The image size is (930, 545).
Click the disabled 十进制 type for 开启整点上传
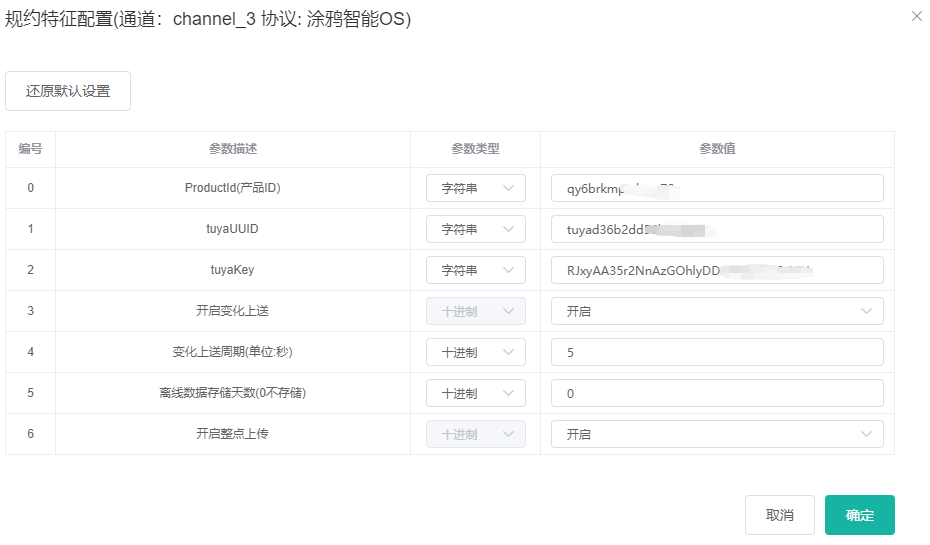point(475,434)
